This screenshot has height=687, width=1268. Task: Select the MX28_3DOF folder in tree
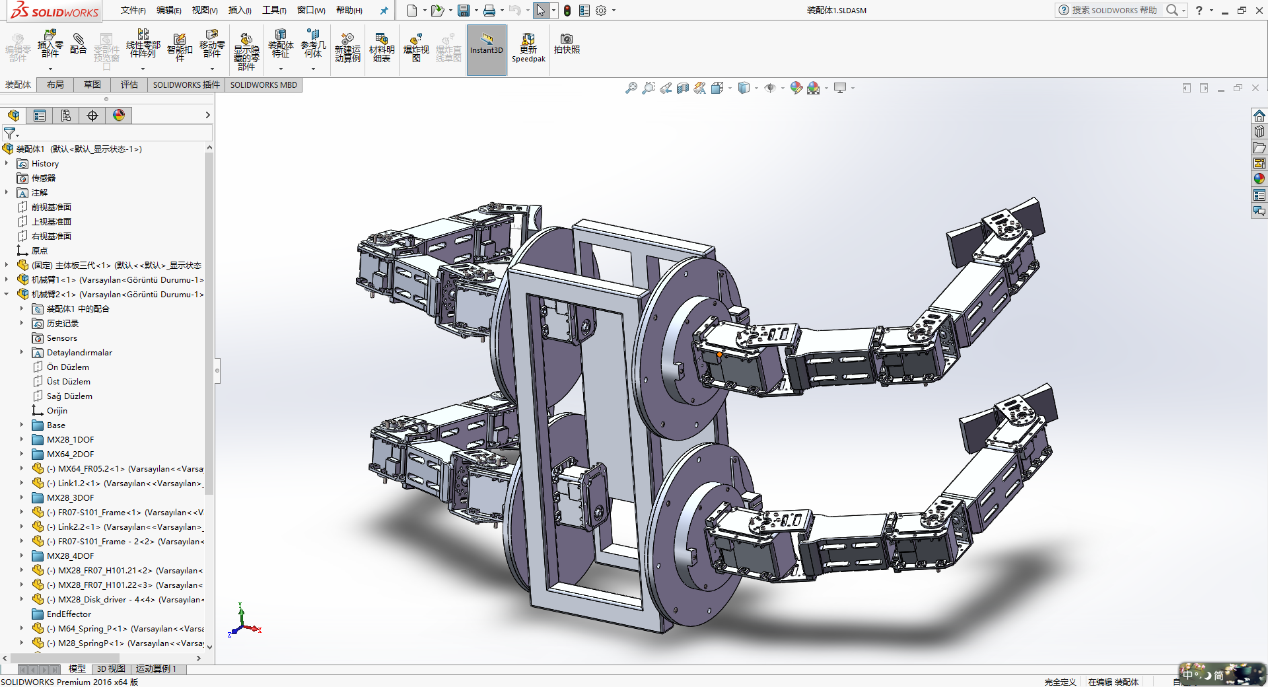(x=70, y=497)
